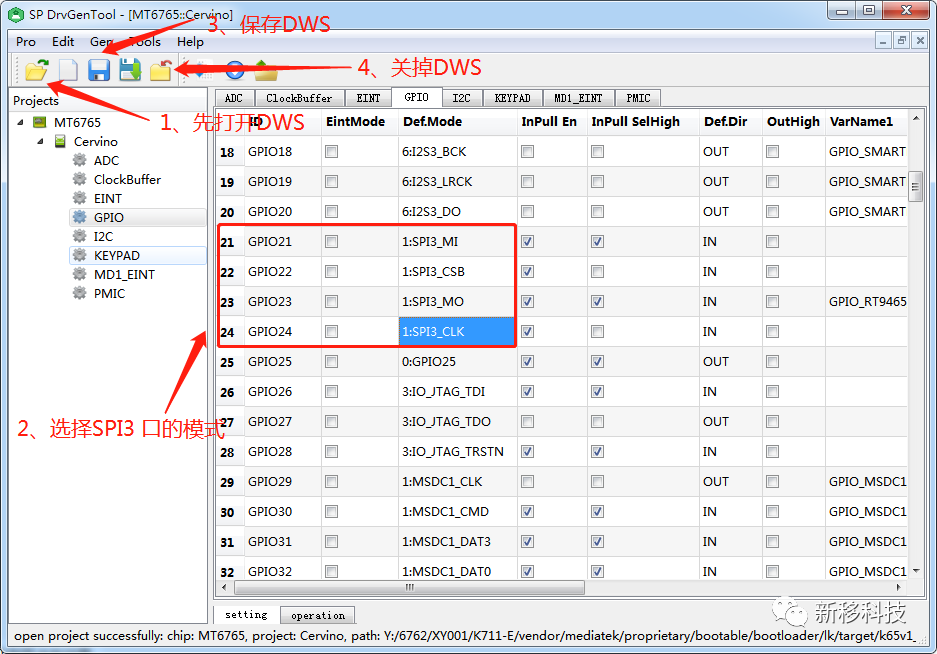Screen dimensions: 937x654
Task: Click the MT6765 chip icon in Projects tree
Action: (39, 123)
